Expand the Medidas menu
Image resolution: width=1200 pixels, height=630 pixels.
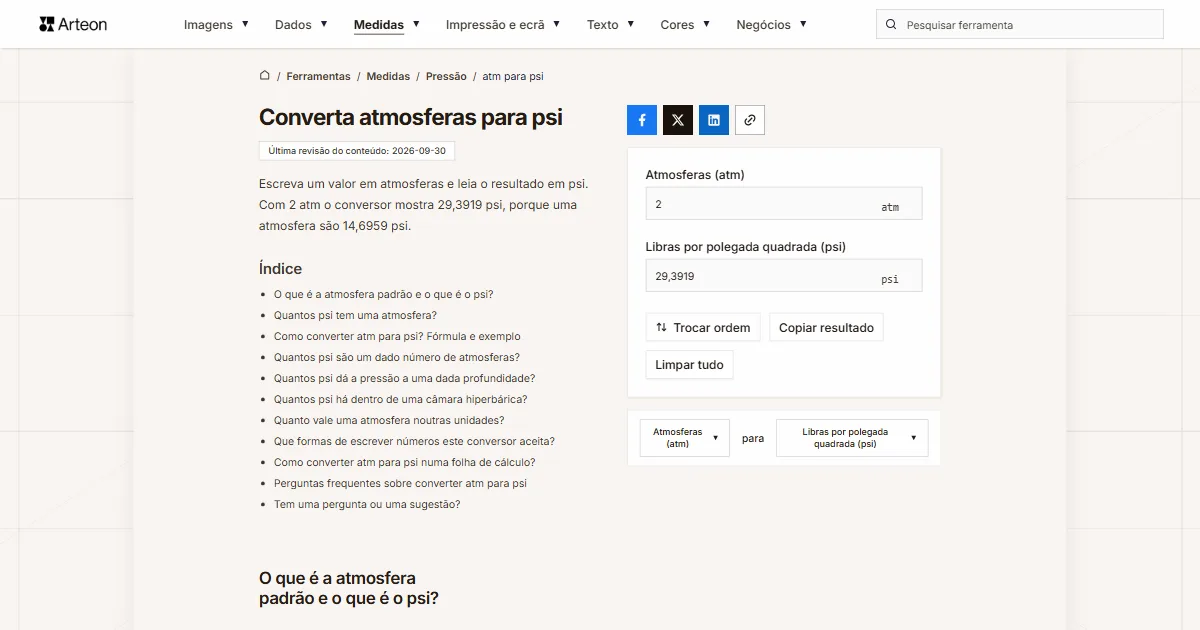click(x=387, y=25)
